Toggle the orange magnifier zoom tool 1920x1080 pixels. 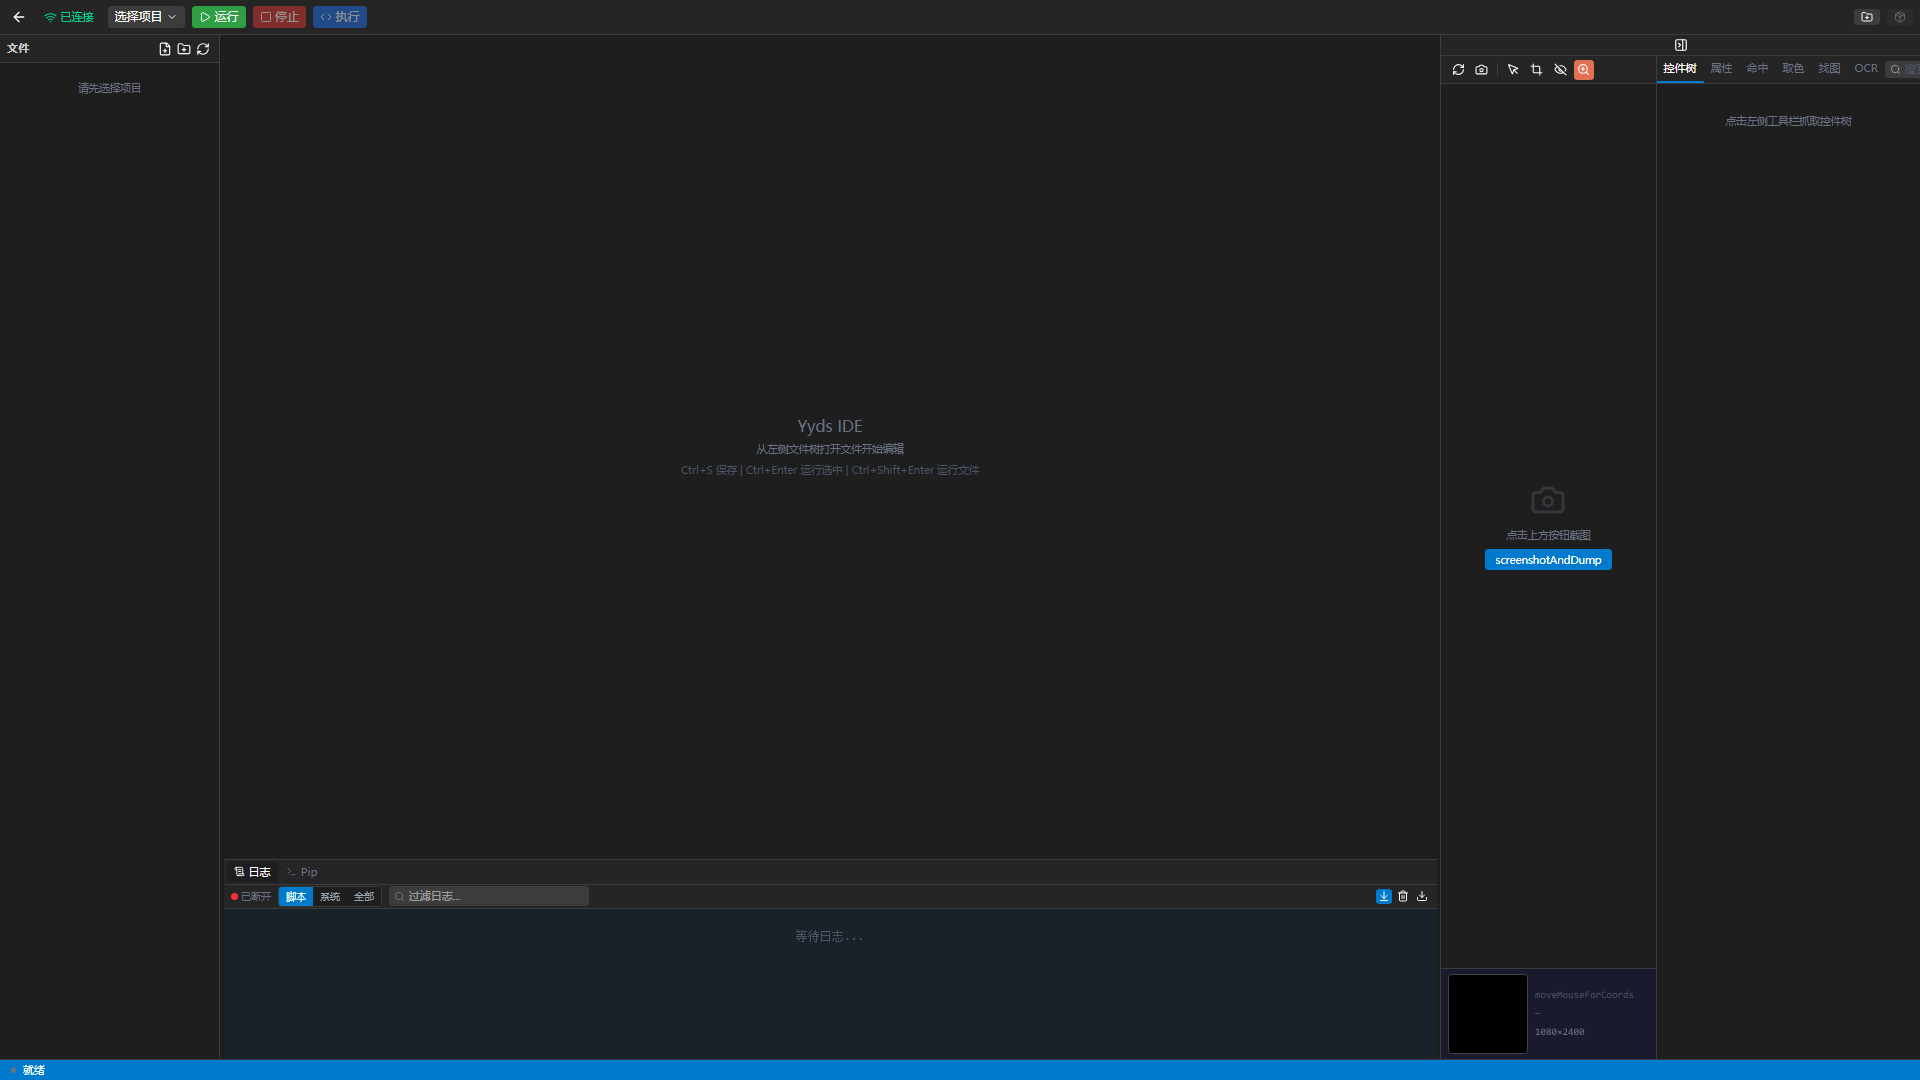point(1584,70)
